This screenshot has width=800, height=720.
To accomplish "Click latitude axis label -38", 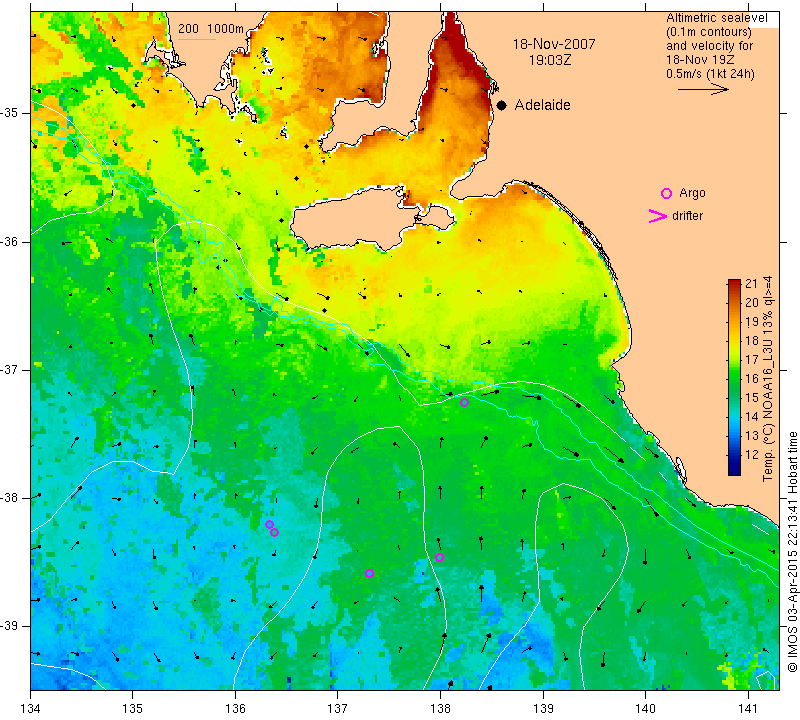I will [10, 498].
